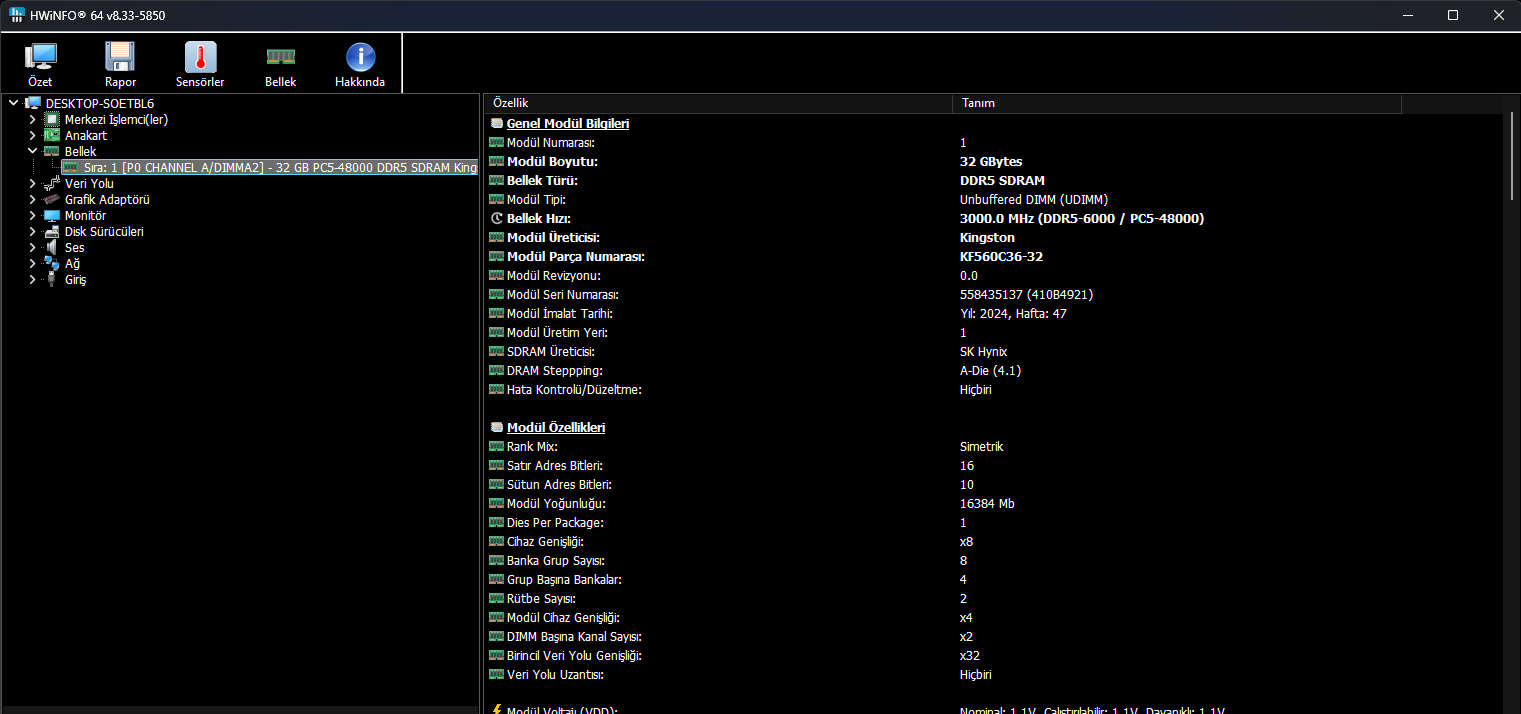Click the Tanım column header
Viewport: 1521px width, 714px height.
click(1177, 103)
